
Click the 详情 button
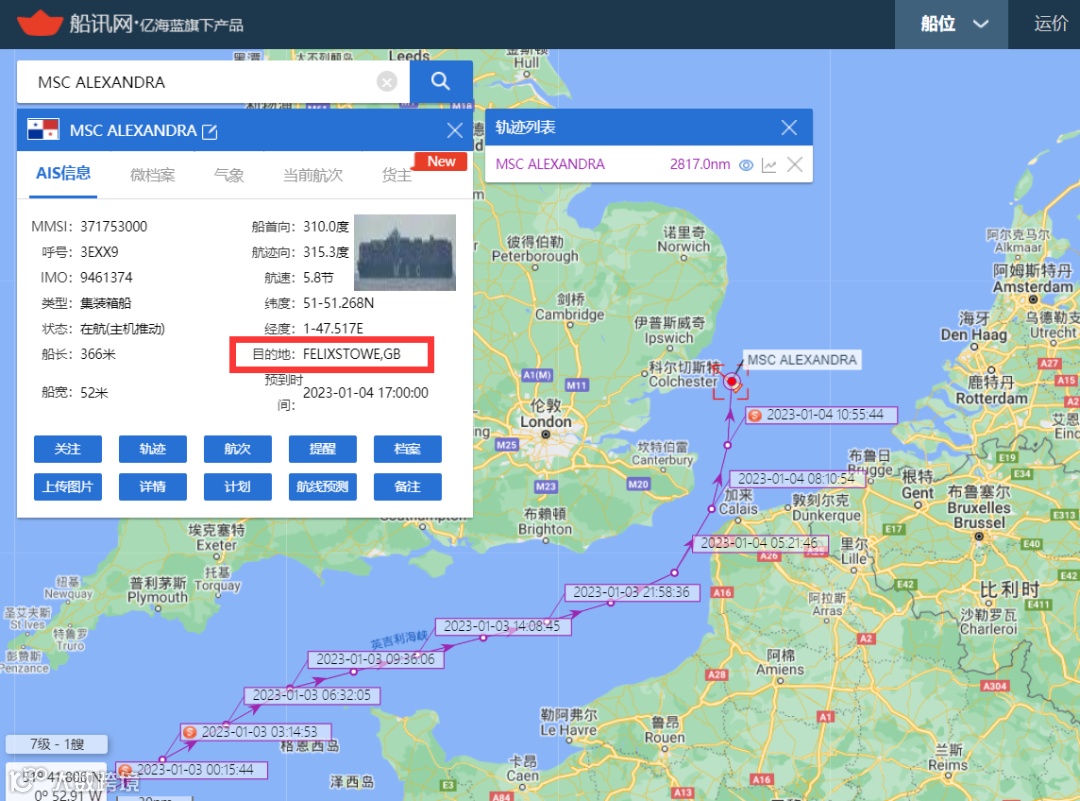point(152,487)
